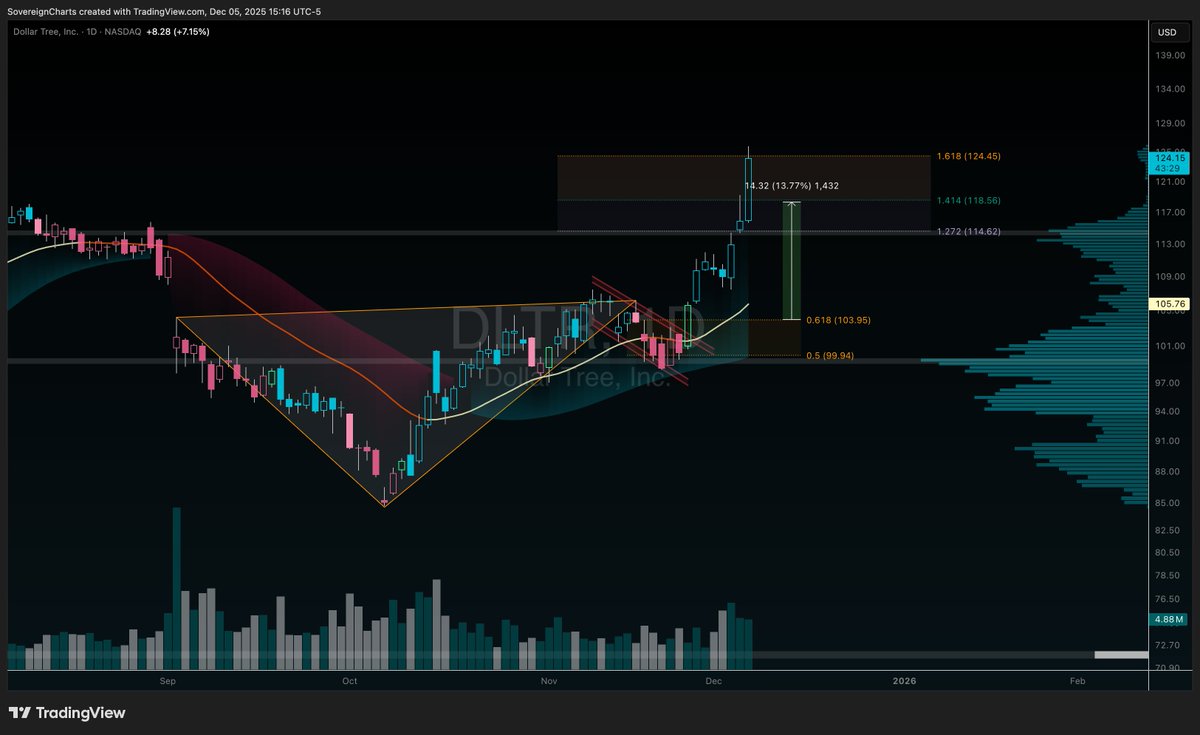1200x735 pixels.
Task: Click the 72.70 price axis label
Action: tap(1169, 647)
